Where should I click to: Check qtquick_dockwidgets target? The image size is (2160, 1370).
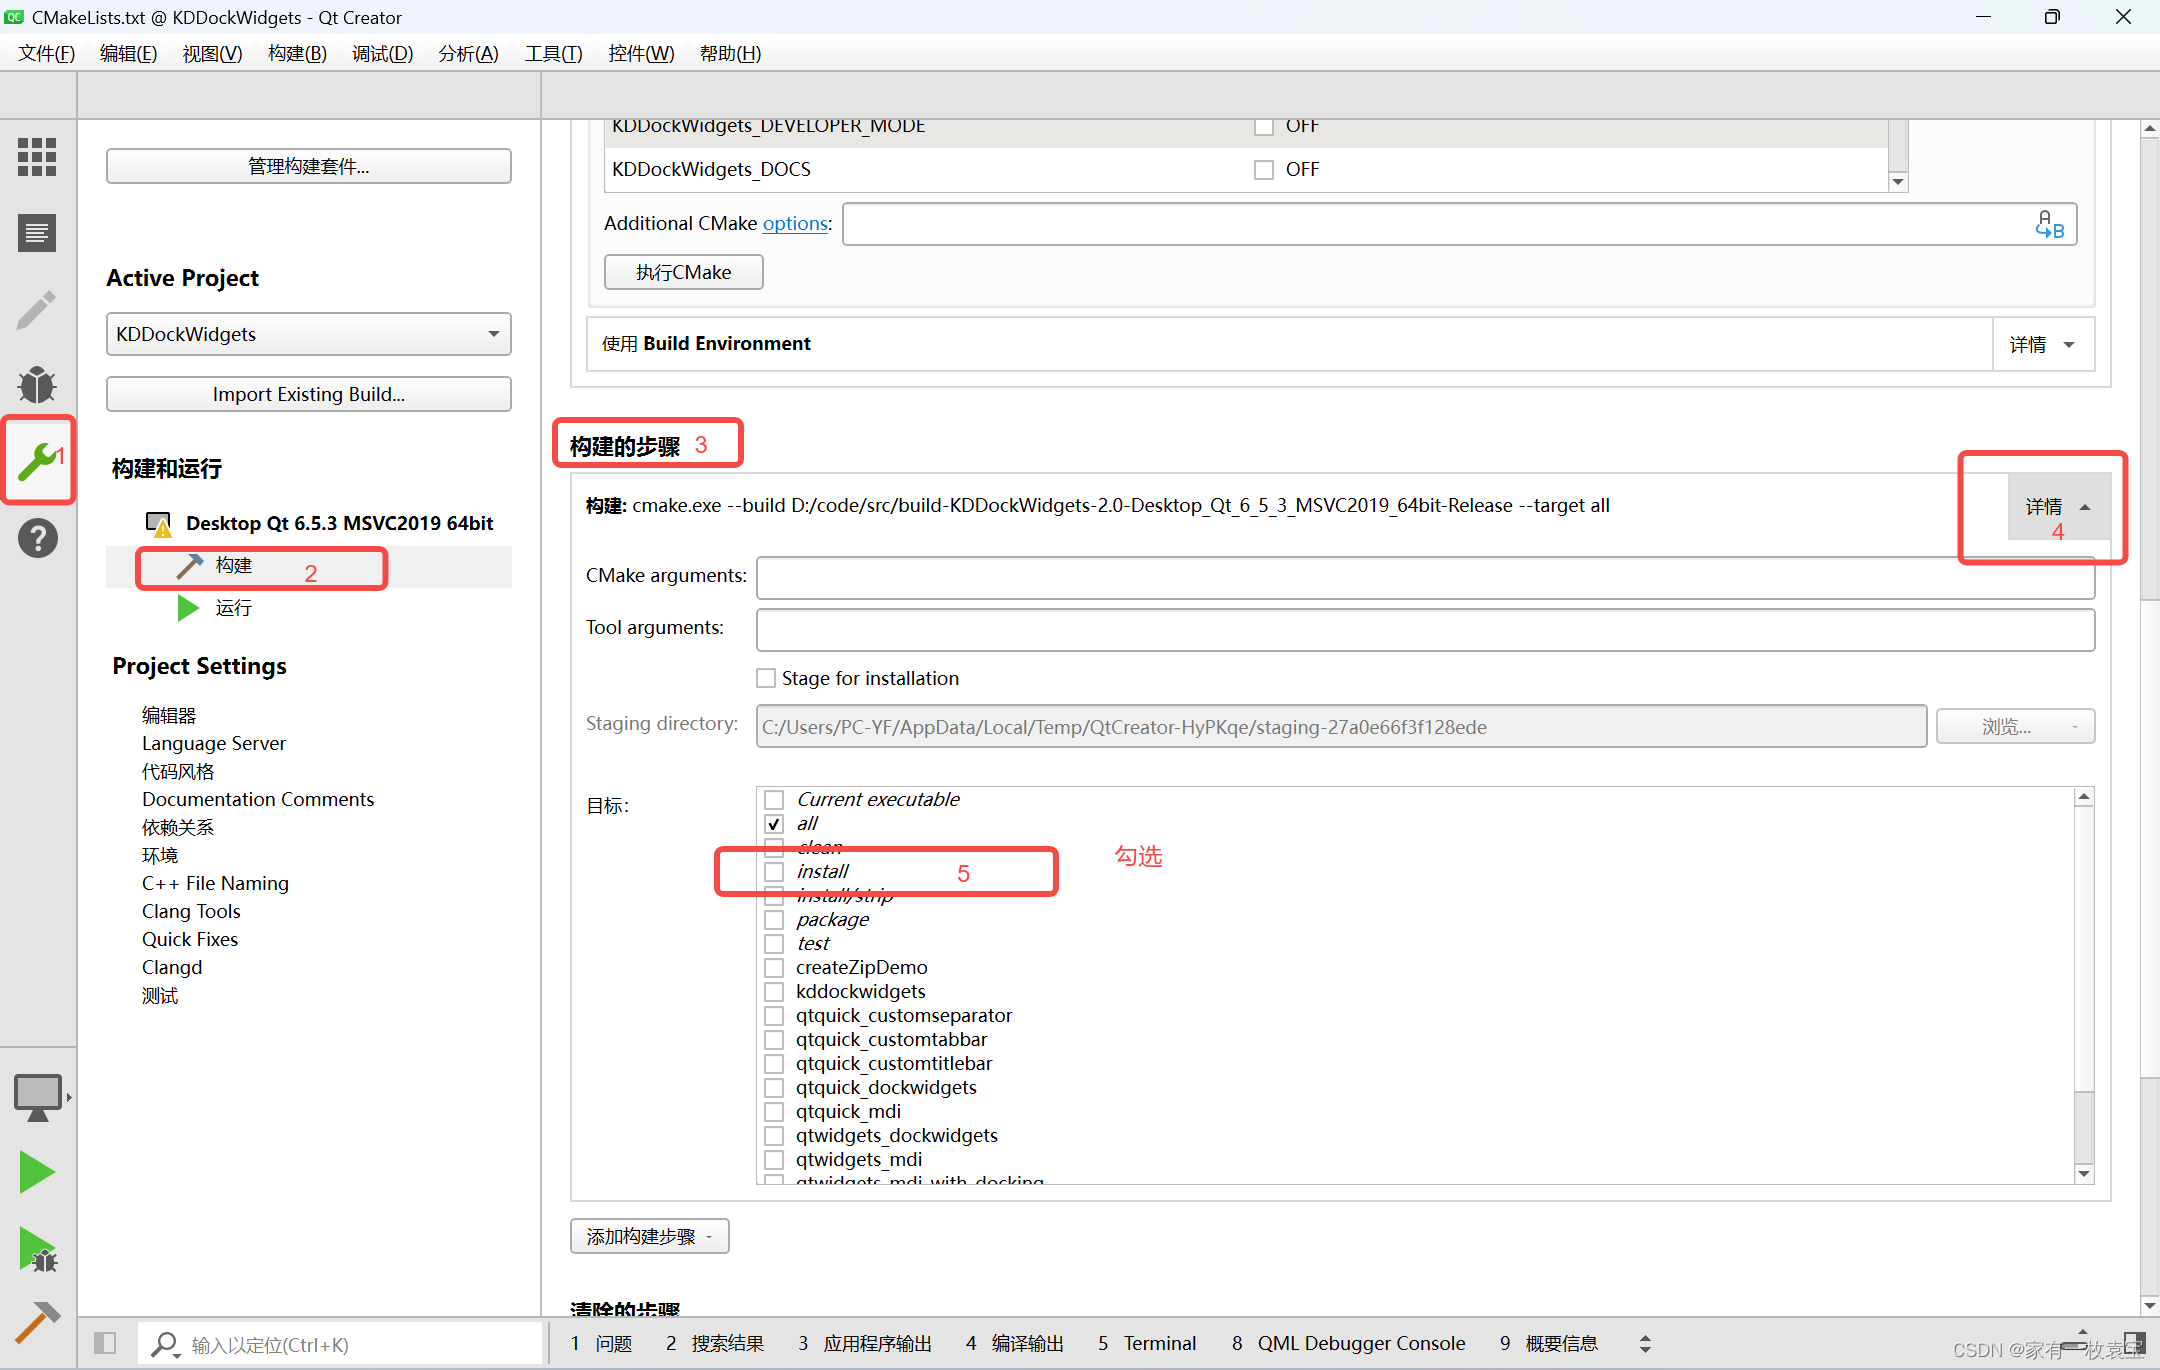[x=774, y=1088]
